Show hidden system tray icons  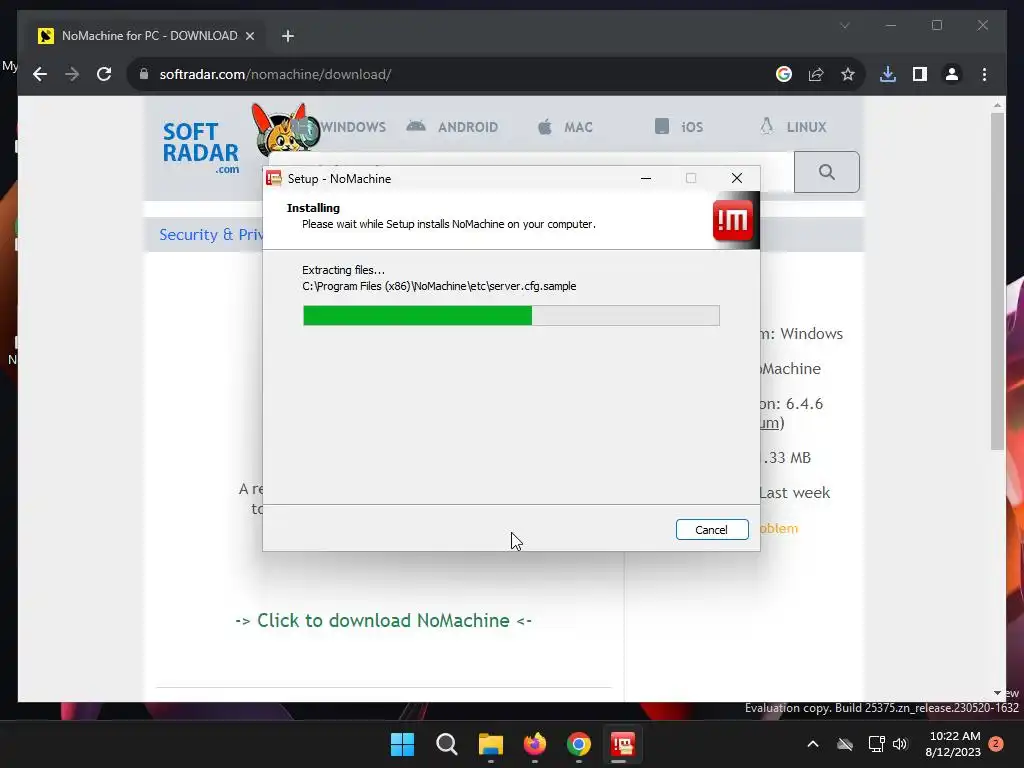813,744
